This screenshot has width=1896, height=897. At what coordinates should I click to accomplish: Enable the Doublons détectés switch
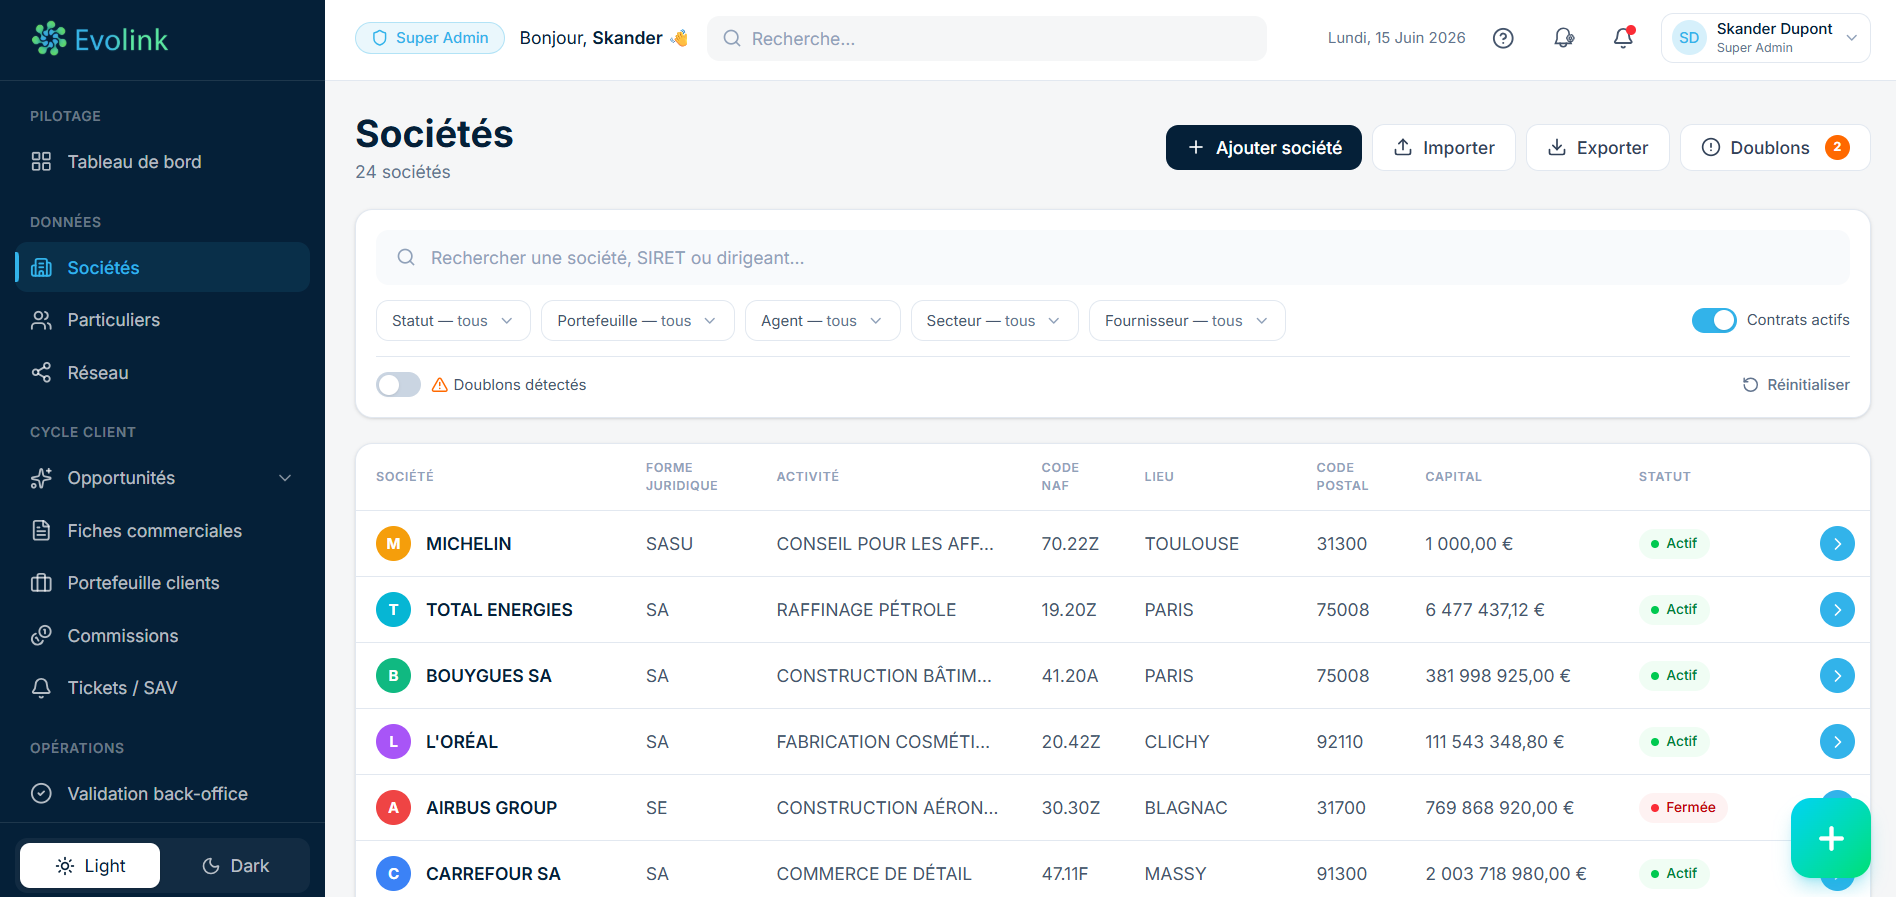tap(398, 385)
